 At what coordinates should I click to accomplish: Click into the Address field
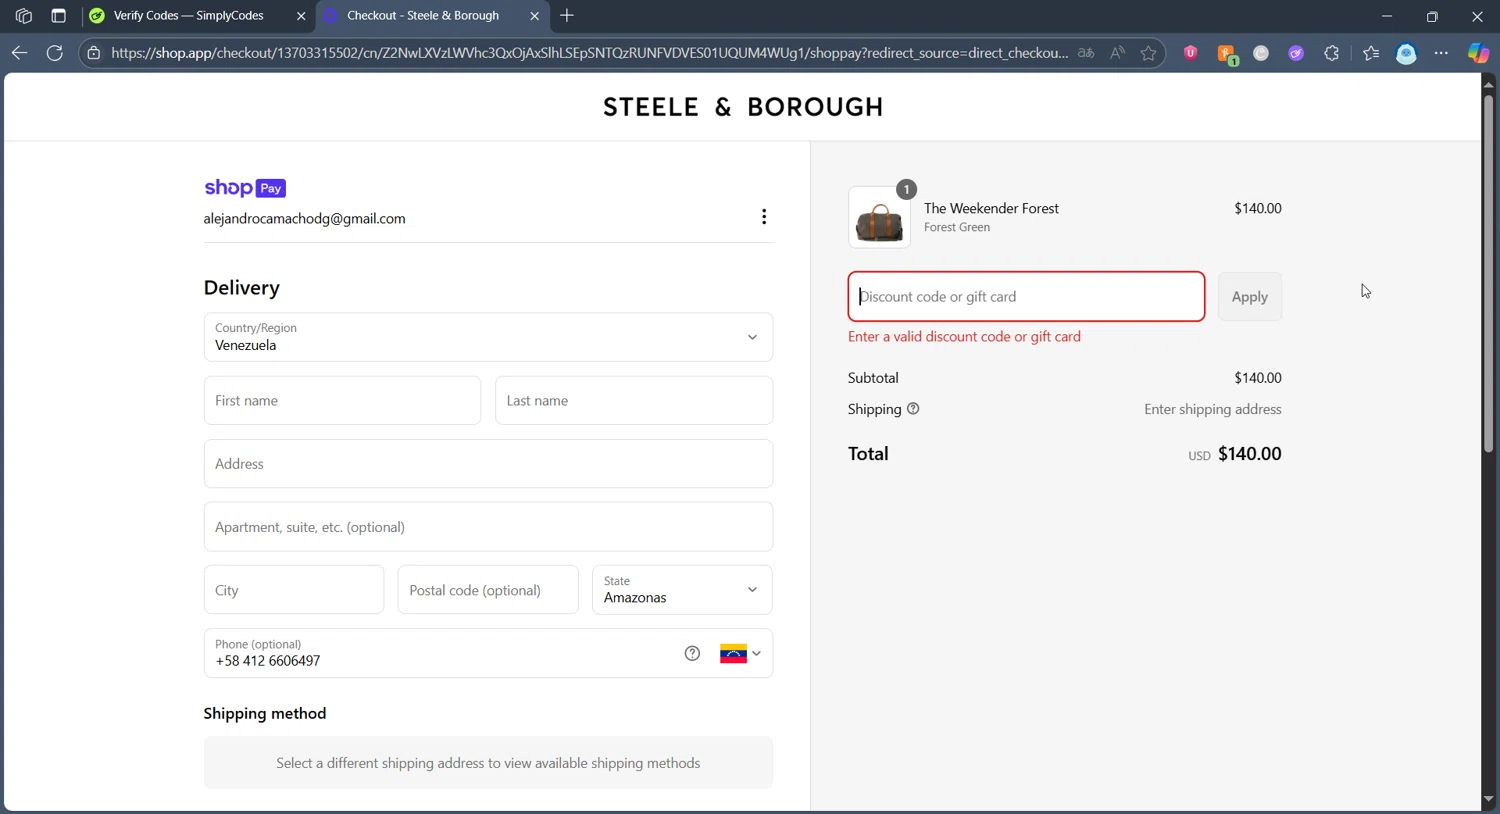click(x=488, y=464)
